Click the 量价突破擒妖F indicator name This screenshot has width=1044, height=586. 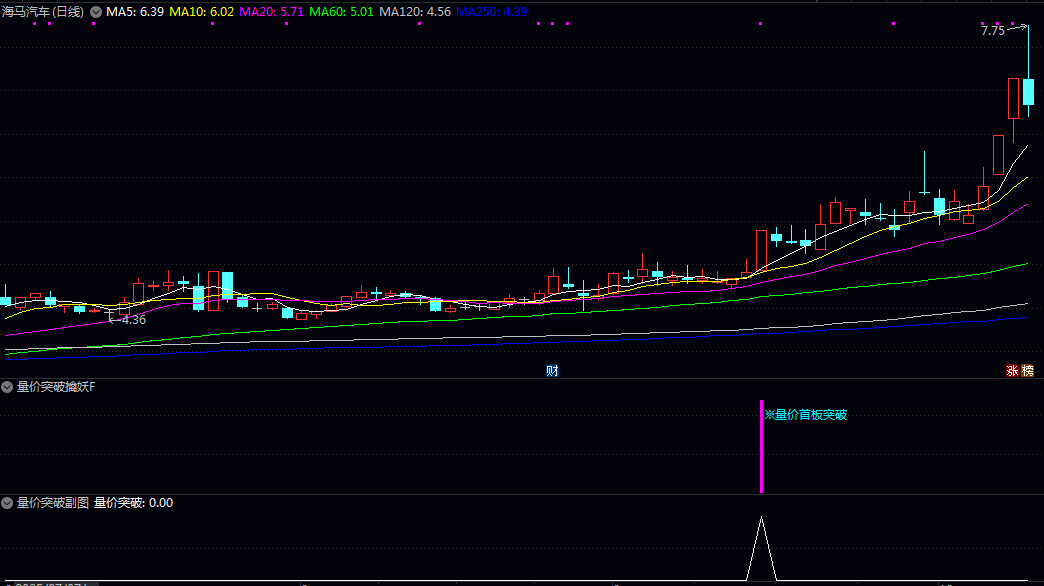[x=56, y=387]
